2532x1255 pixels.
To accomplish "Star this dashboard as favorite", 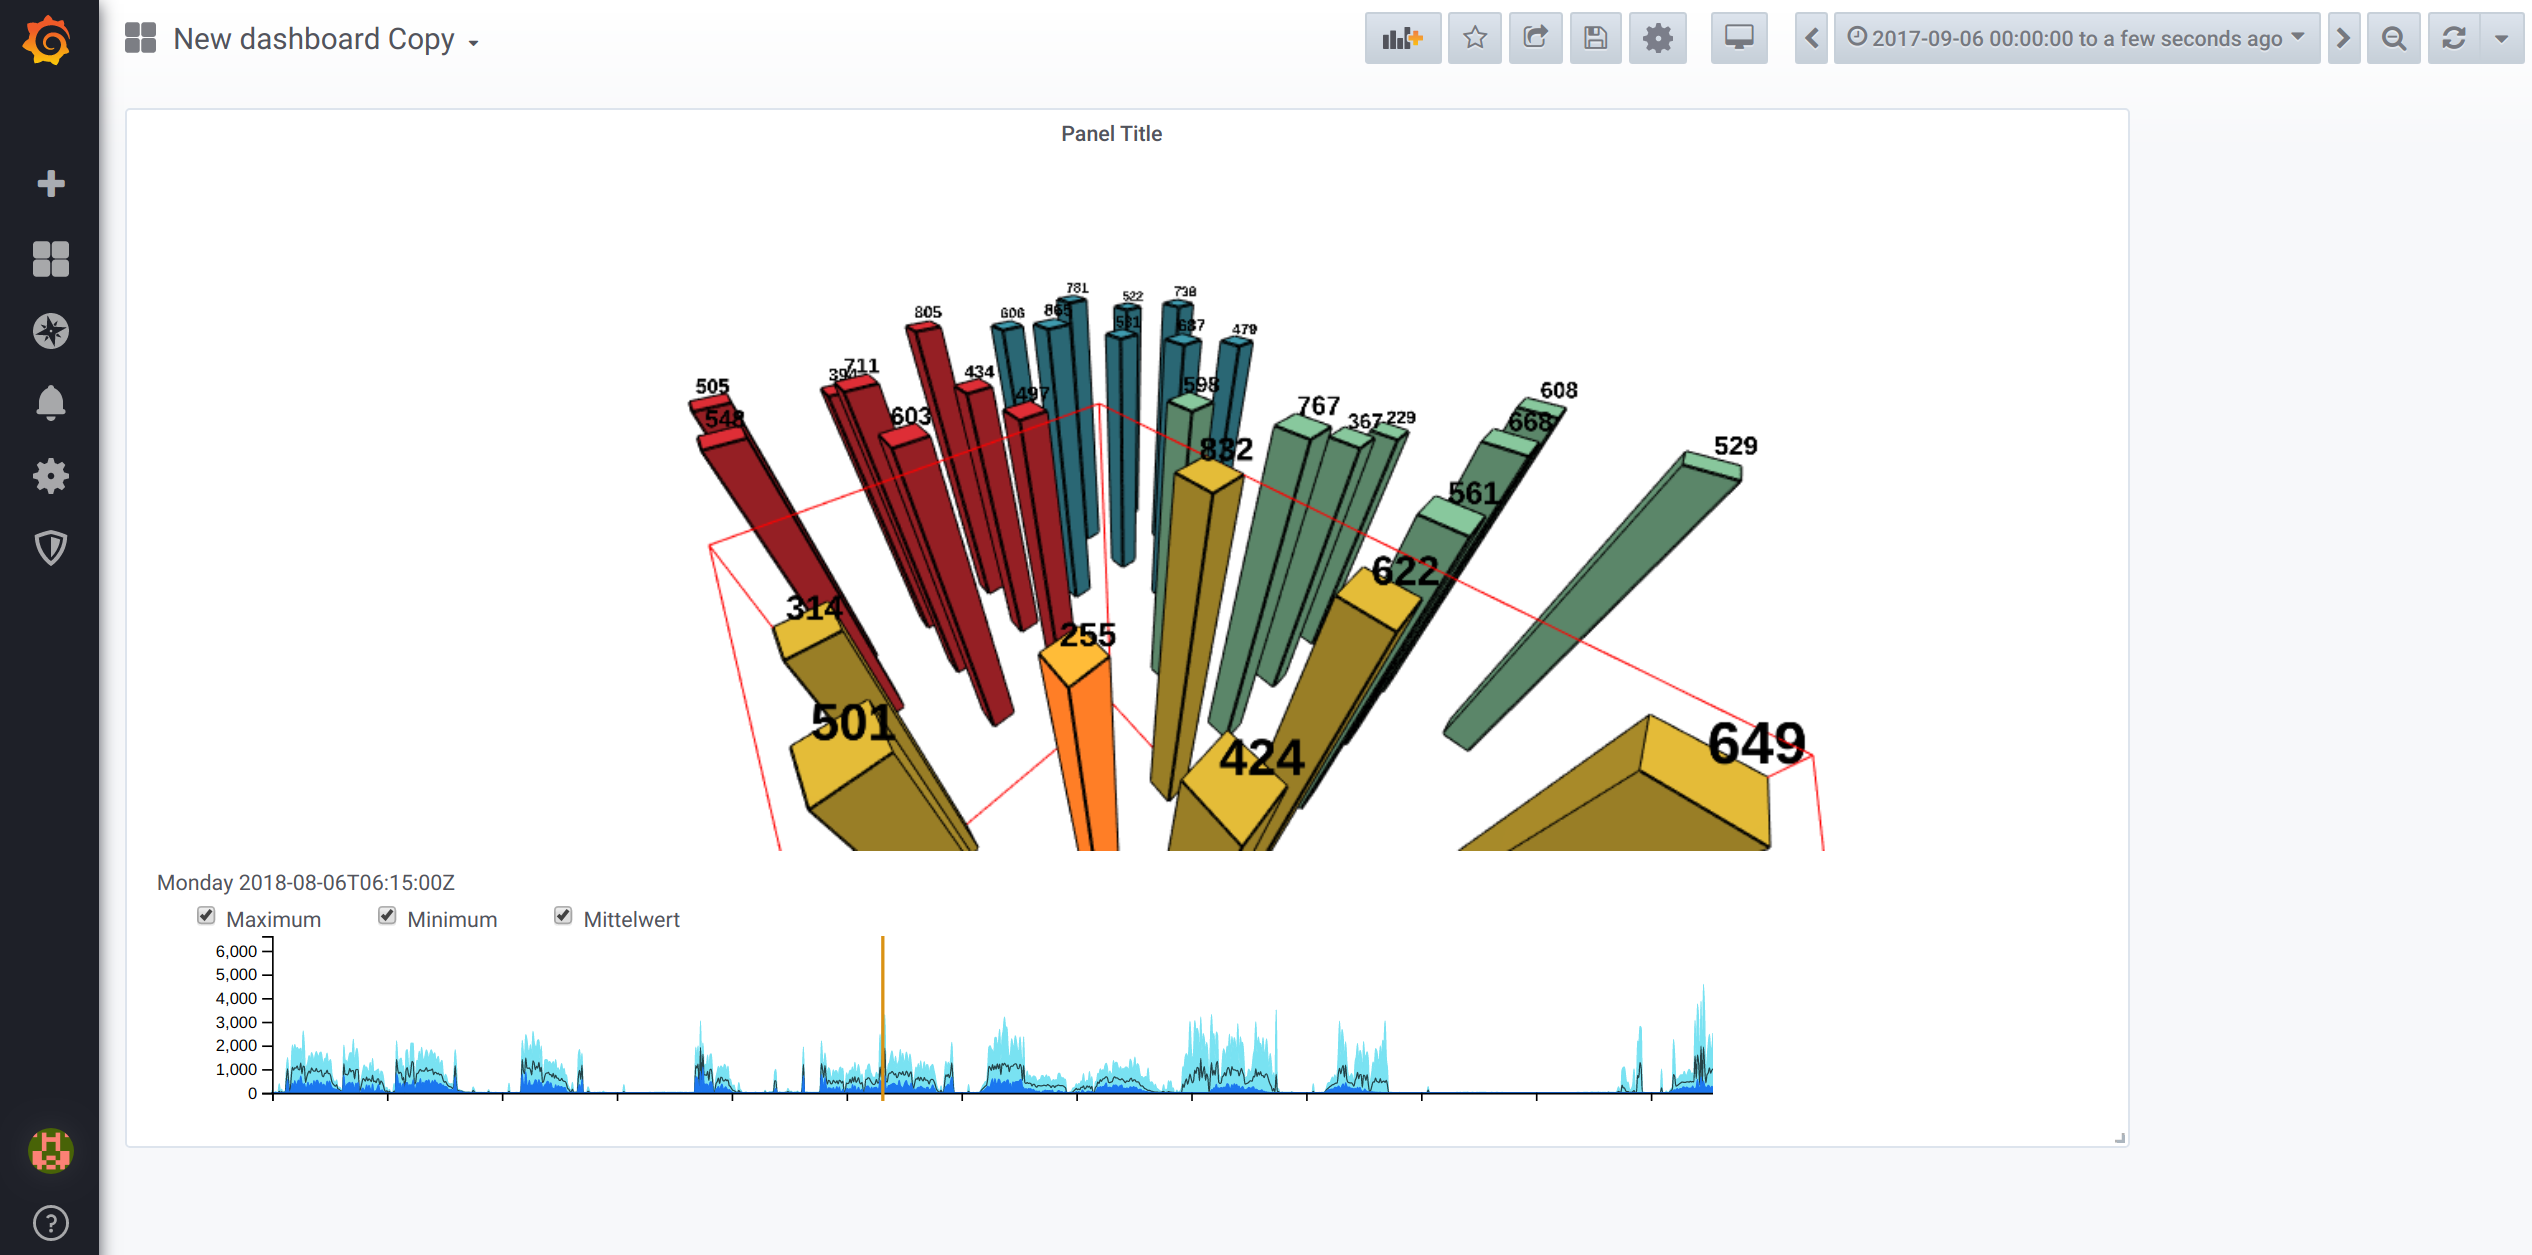I will (1475, 39).
